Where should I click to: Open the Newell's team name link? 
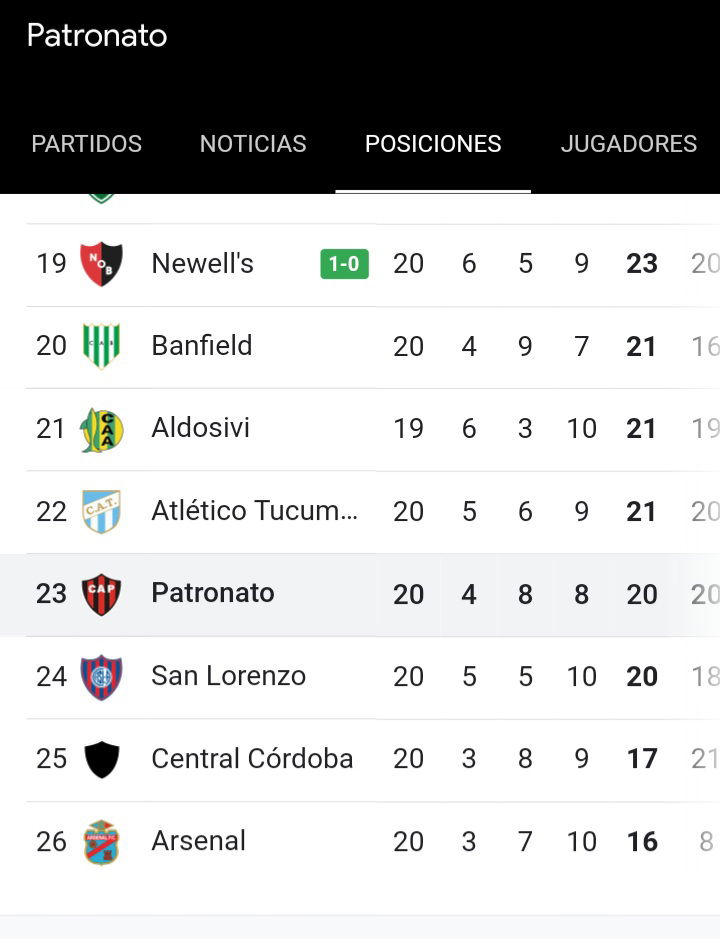click(202, 263)
